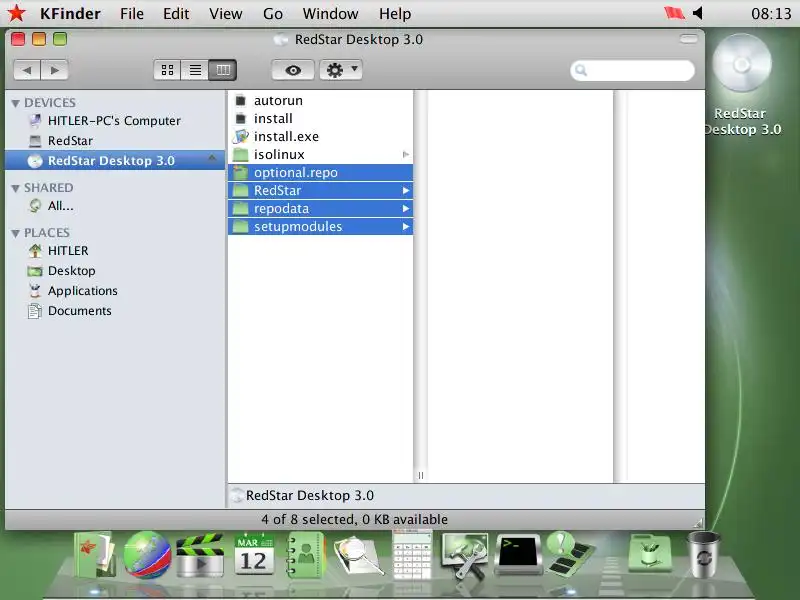
Task: Collapse the SHARED section
Action: [x=15, y=188]
